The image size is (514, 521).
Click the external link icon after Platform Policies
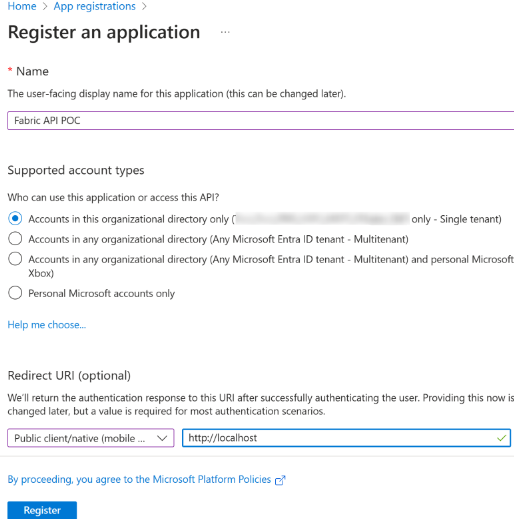(x=280, y=480)
